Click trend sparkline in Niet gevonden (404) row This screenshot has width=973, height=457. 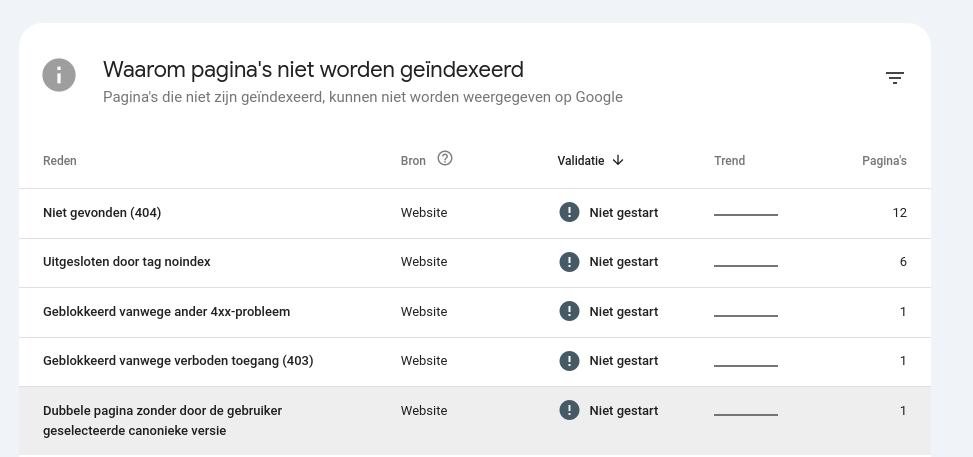[746, 215]
